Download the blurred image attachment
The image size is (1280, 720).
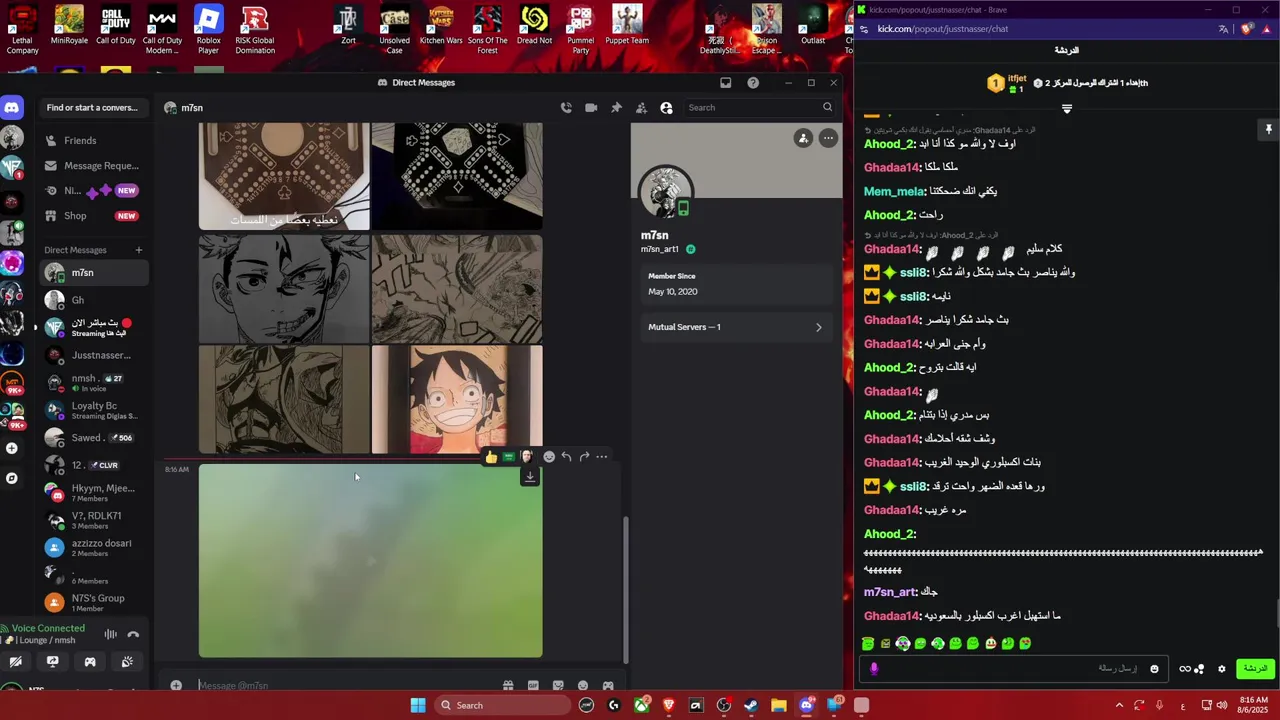tap(530, 477)
